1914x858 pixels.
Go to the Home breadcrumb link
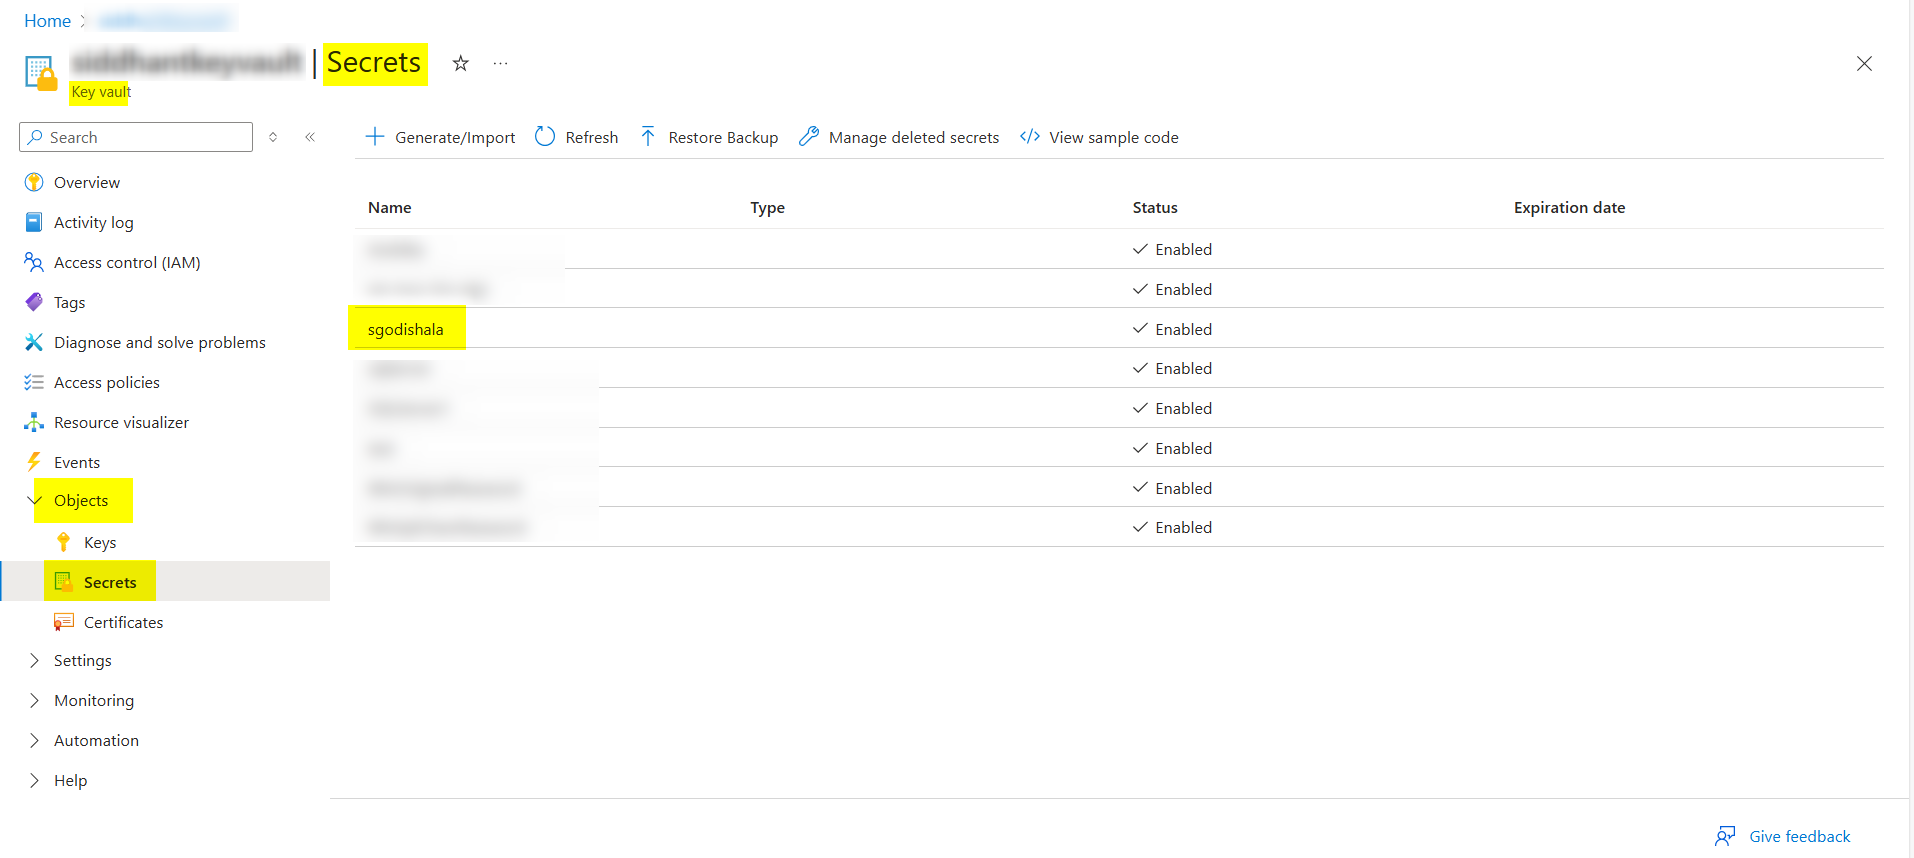[47, 21]
